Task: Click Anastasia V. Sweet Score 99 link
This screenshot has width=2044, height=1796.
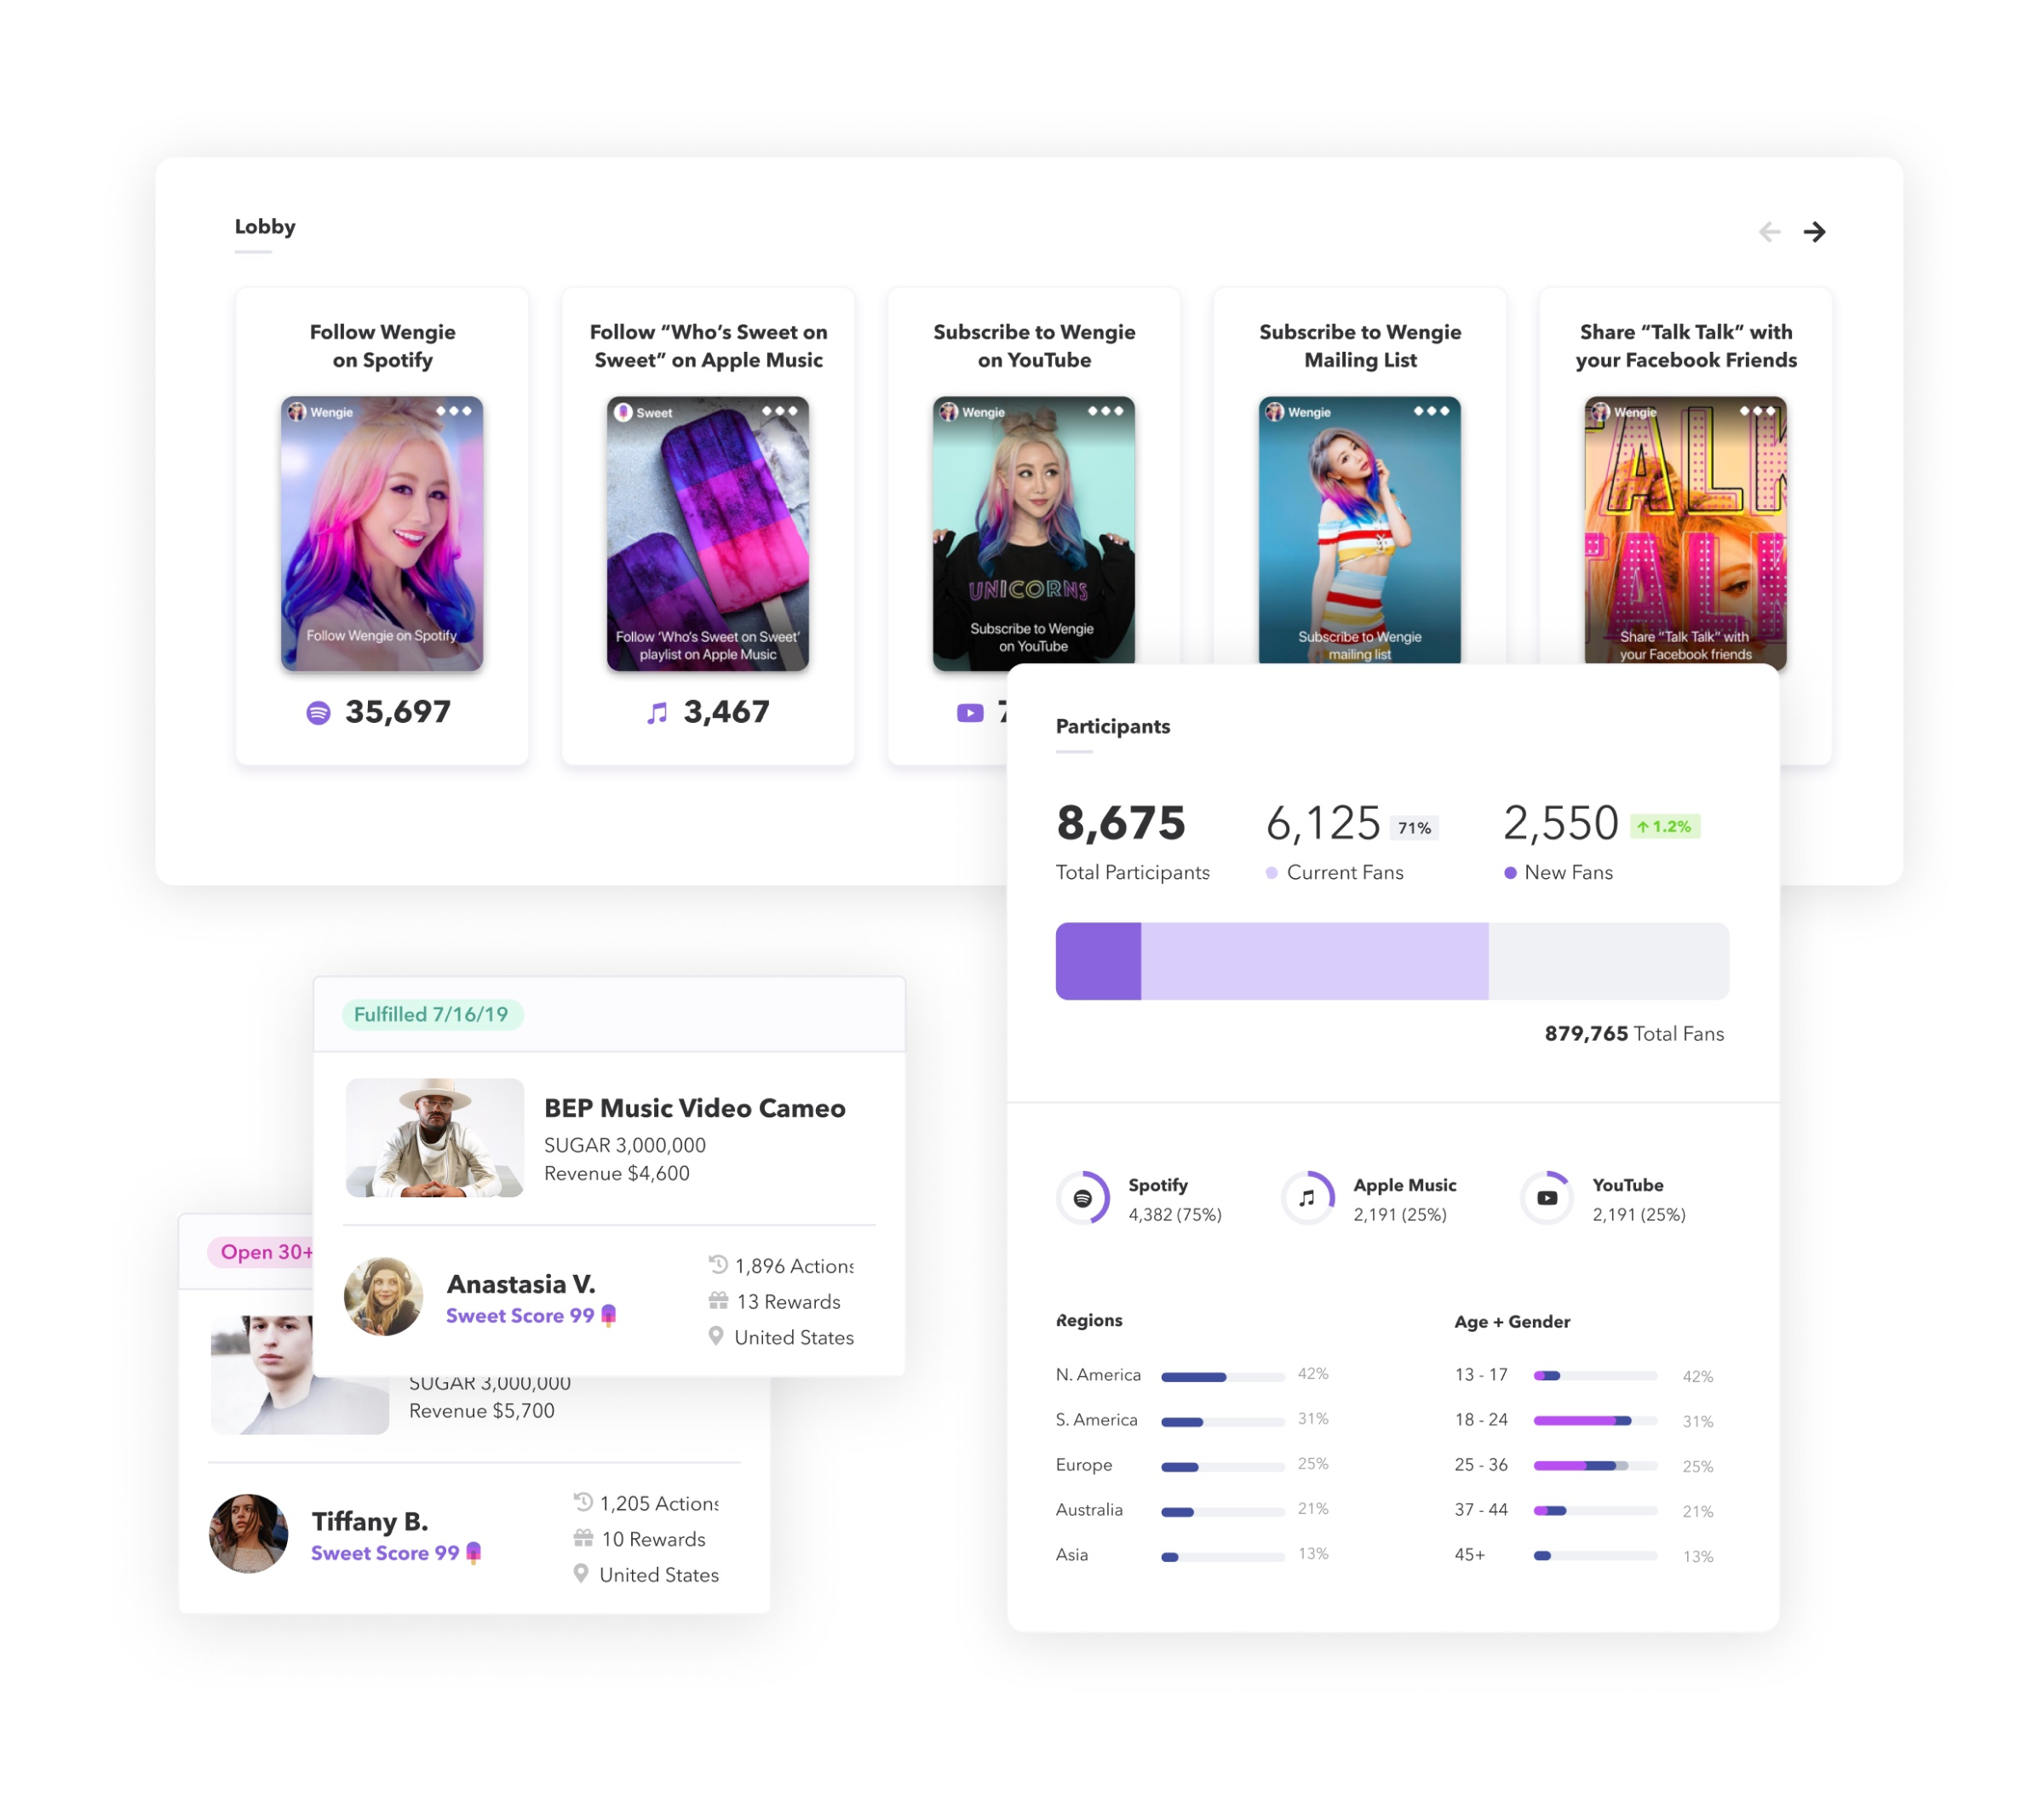Action: (x=520, y=1316)
